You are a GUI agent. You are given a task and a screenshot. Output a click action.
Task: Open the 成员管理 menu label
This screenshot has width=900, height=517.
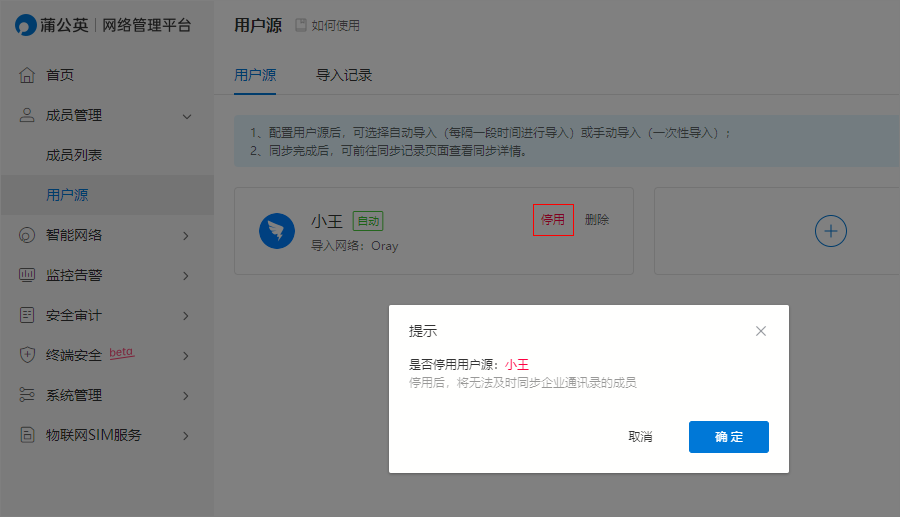click(x=74, y=115)
